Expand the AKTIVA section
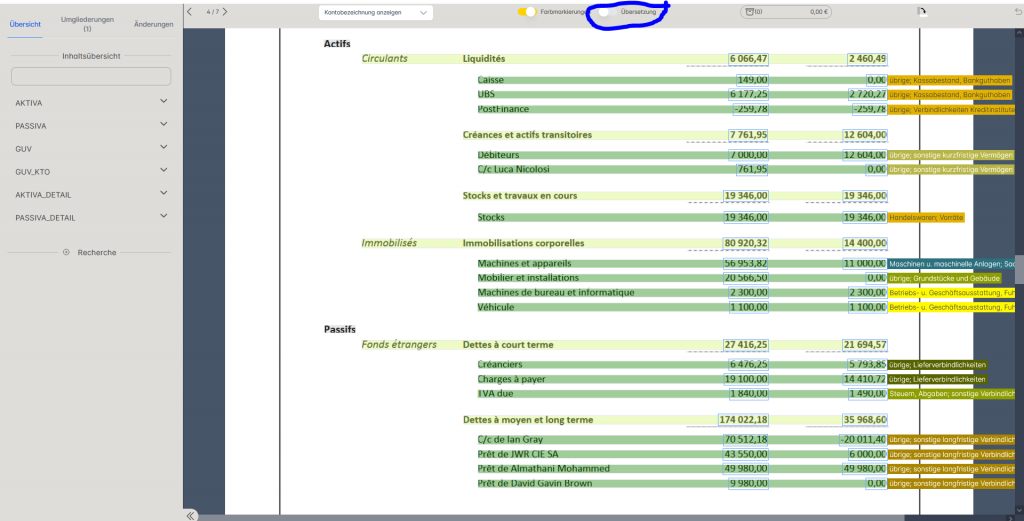 coord(164,102)
